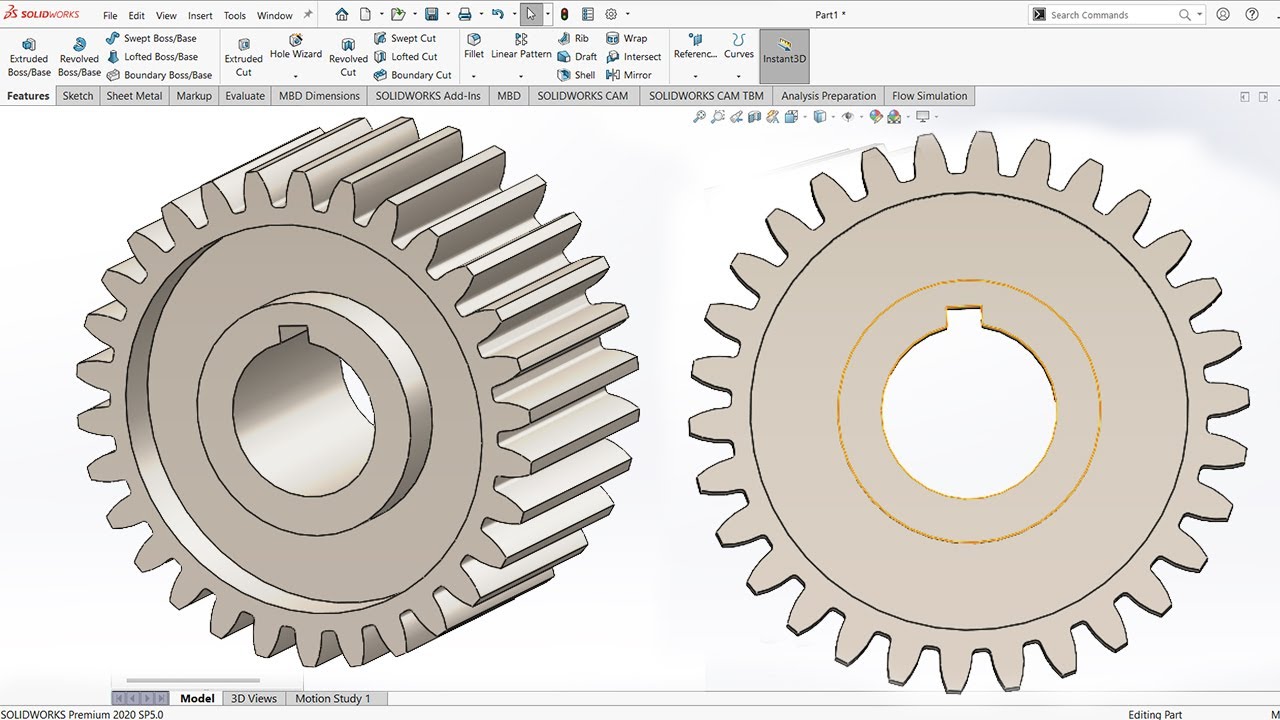Image resolution: width=1280 pixels, height=720 pixels.
Task: Expand the Curves dropdown arrow
Action: pos(739,76)
